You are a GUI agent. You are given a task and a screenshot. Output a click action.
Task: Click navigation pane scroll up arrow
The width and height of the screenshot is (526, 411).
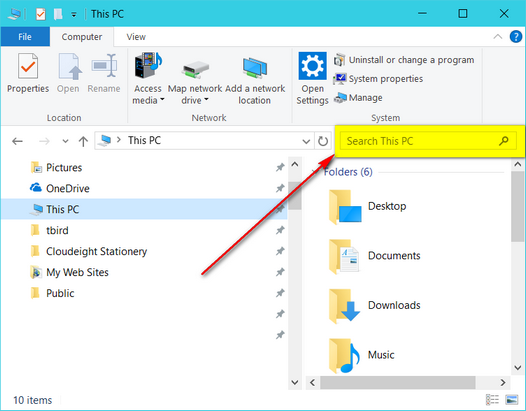coord(295,164)
